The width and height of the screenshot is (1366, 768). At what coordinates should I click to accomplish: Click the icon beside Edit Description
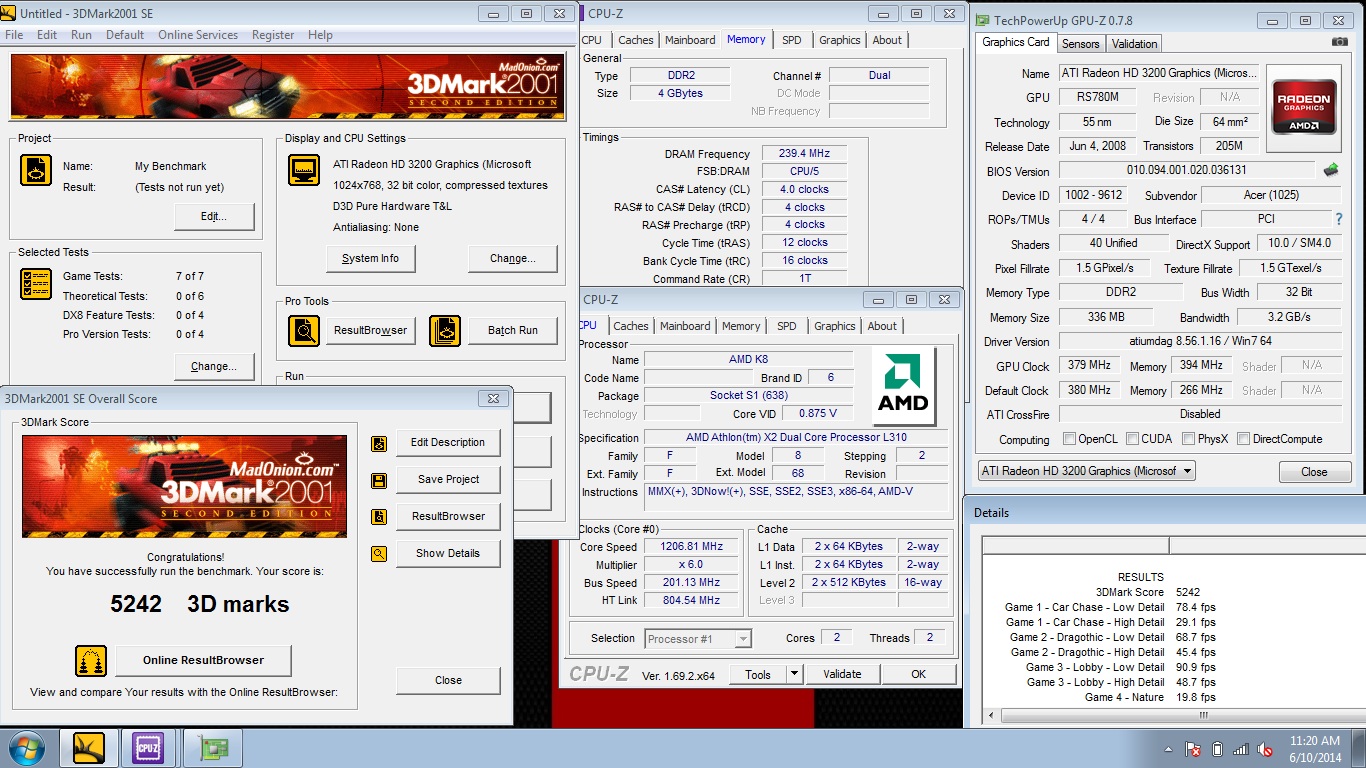pyautogui.click(x=379, y=443)
